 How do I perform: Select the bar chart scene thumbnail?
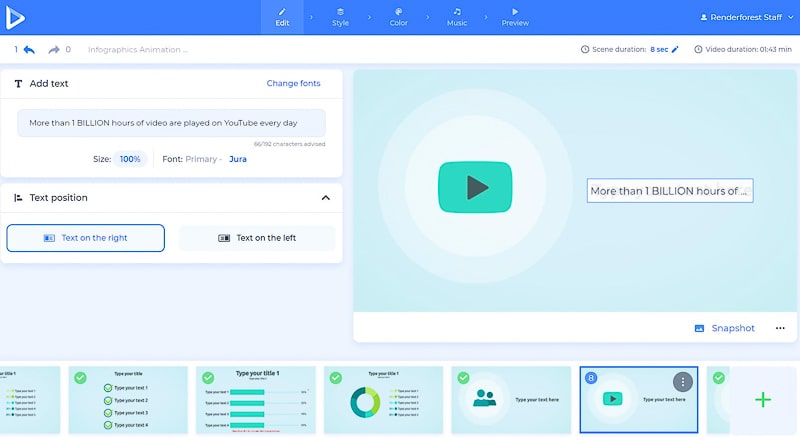256,400
